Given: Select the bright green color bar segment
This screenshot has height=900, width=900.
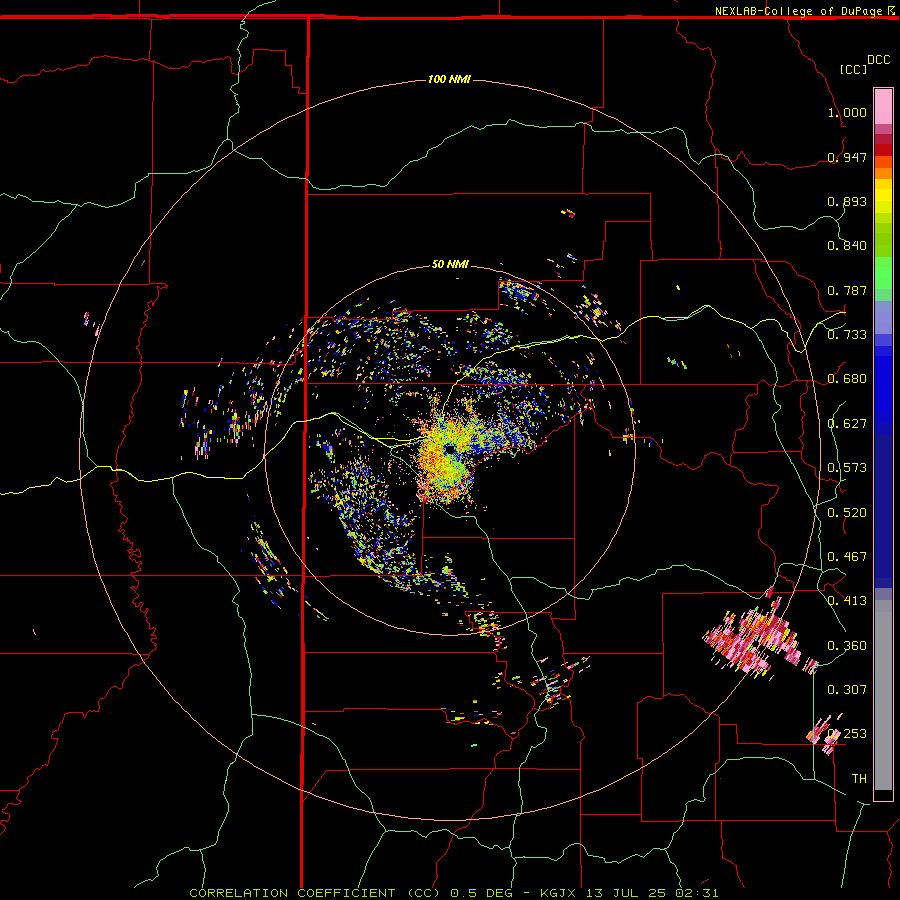Looking at the screenshot, I should click(x=883, y=273).
